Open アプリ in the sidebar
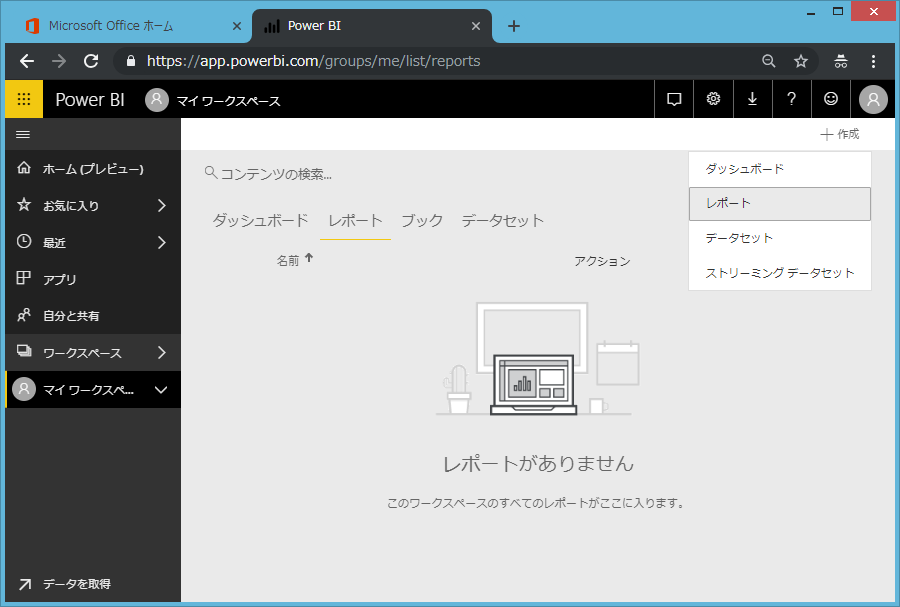900x607 pixels. pyautogui.click(x=93, y=279)
